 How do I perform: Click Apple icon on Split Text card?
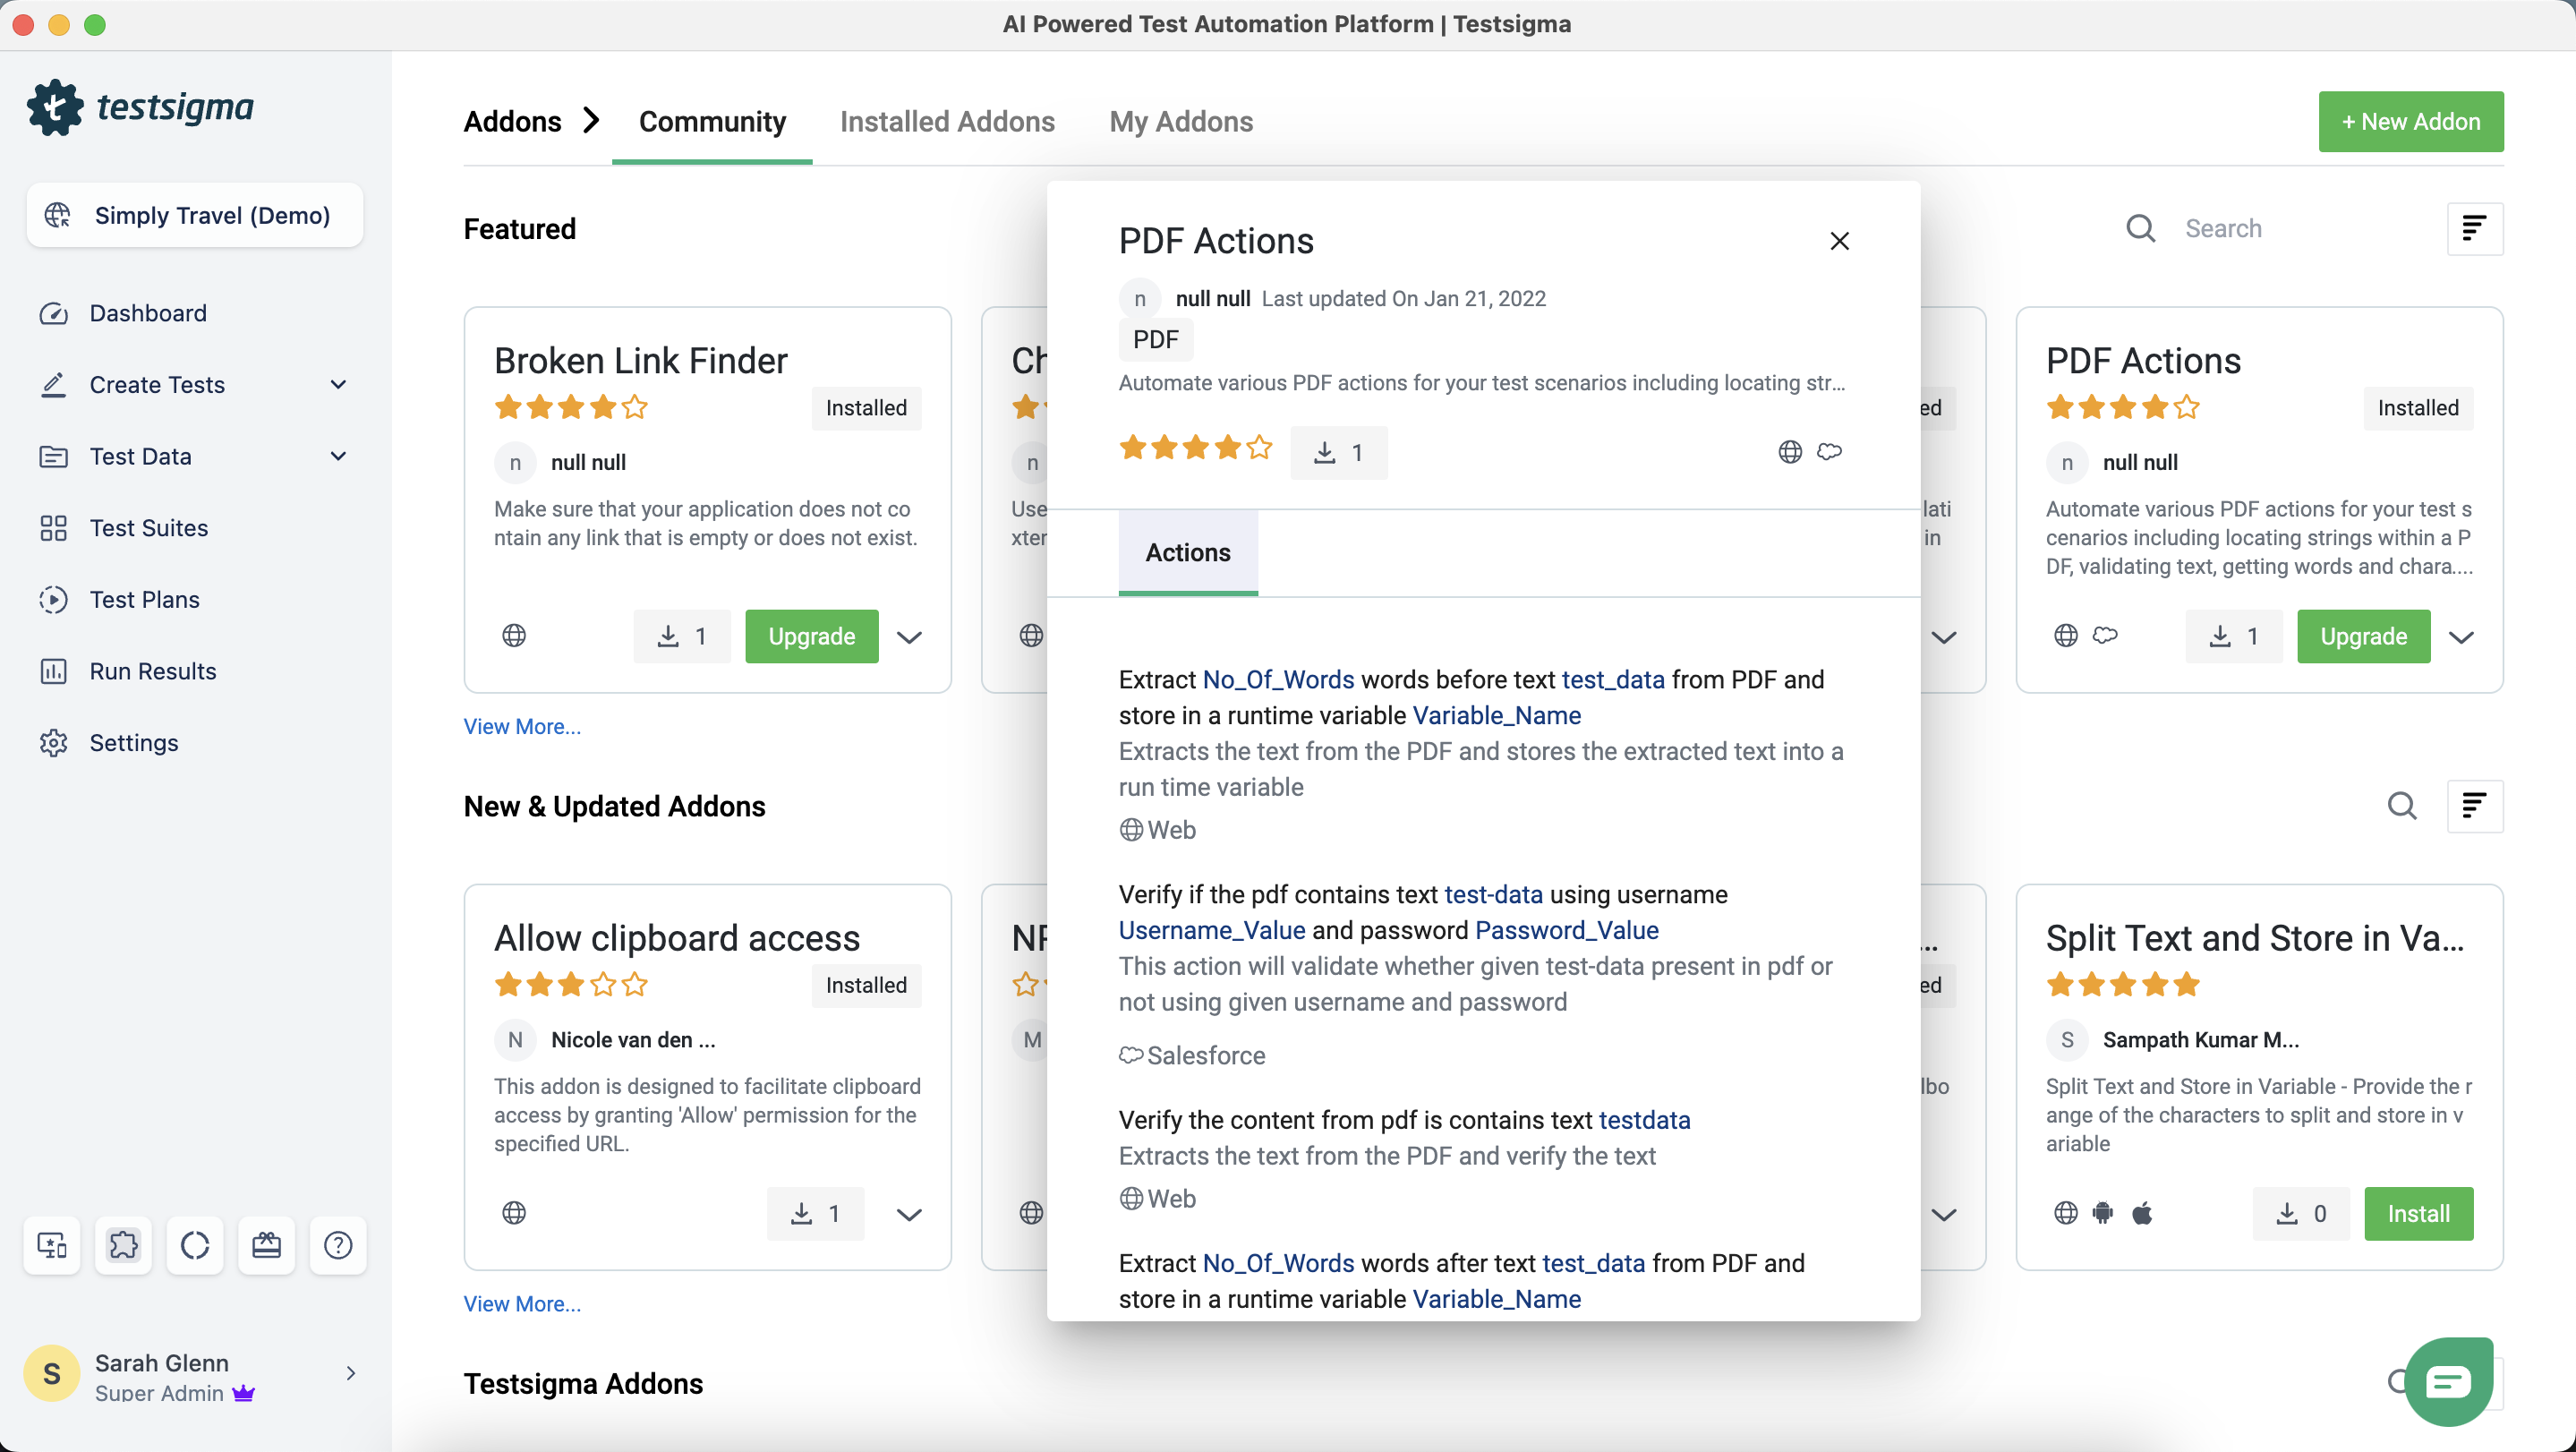click(2142, 1213)
